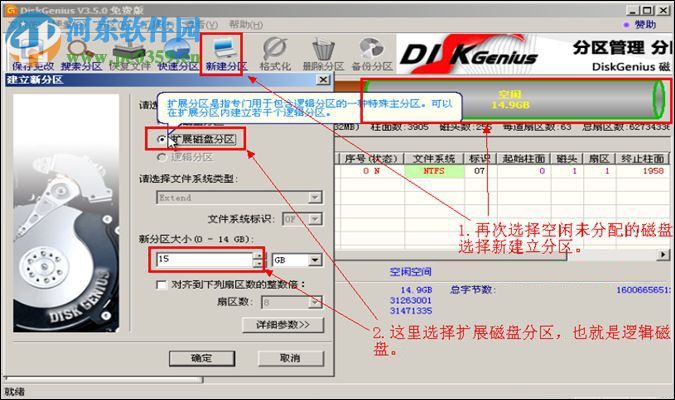Toggle the 对齐到下列扇区数的整数倍 checkbox
Image resolution: width=675 pixels, height=400 pixels.
(162, 285)
